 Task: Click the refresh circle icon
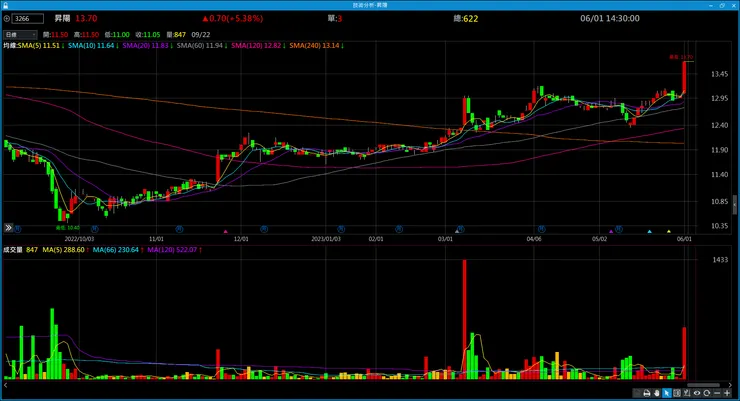tap(706, 393)
